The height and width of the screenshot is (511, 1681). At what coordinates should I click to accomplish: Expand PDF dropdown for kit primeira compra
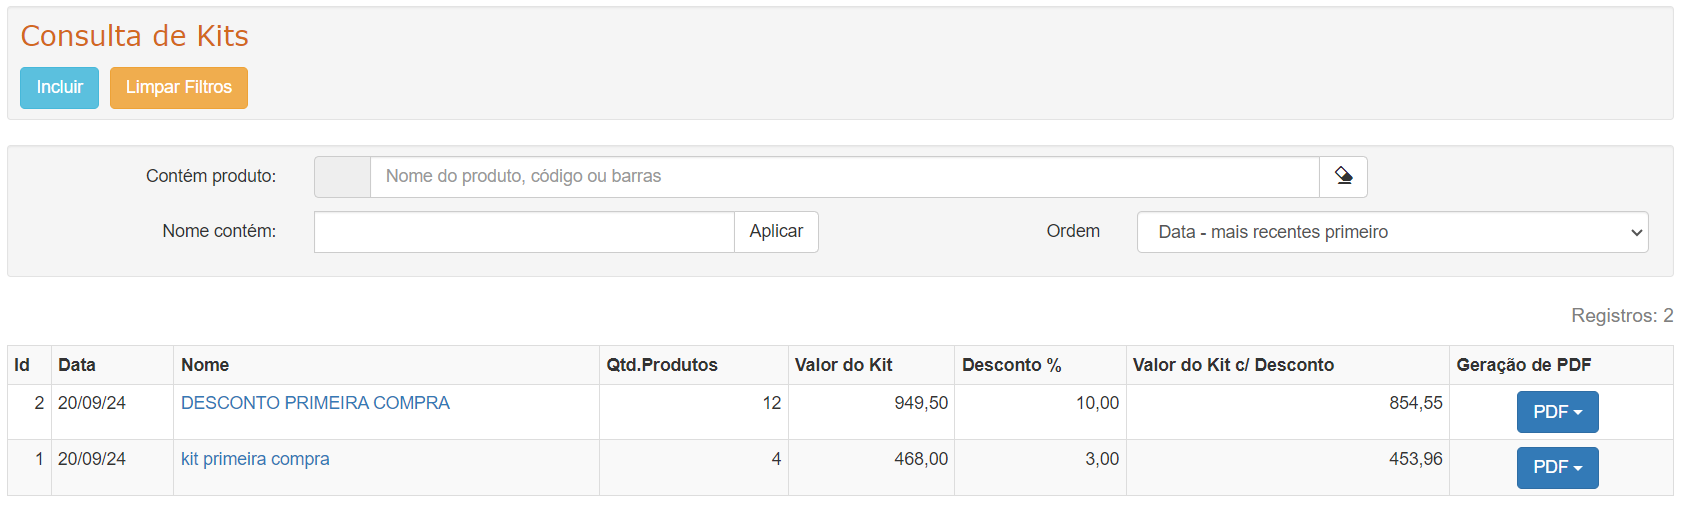coord(1557,468)
